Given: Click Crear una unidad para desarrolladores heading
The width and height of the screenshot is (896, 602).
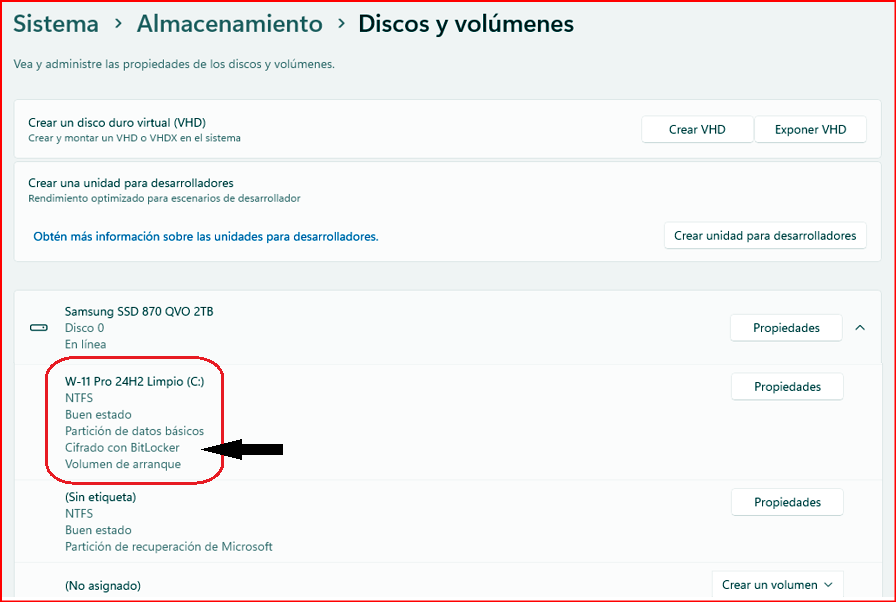Looking at the screenshot, I should point(131,183).
